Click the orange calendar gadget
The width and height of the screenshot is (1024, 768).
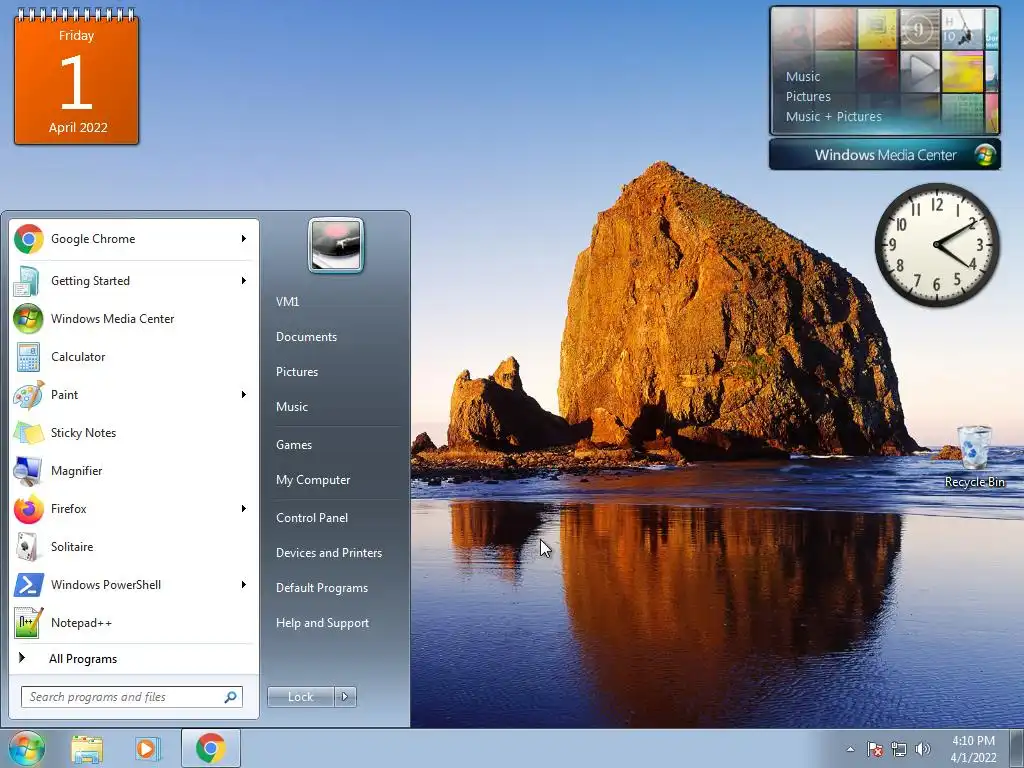[x=76, y=76]
